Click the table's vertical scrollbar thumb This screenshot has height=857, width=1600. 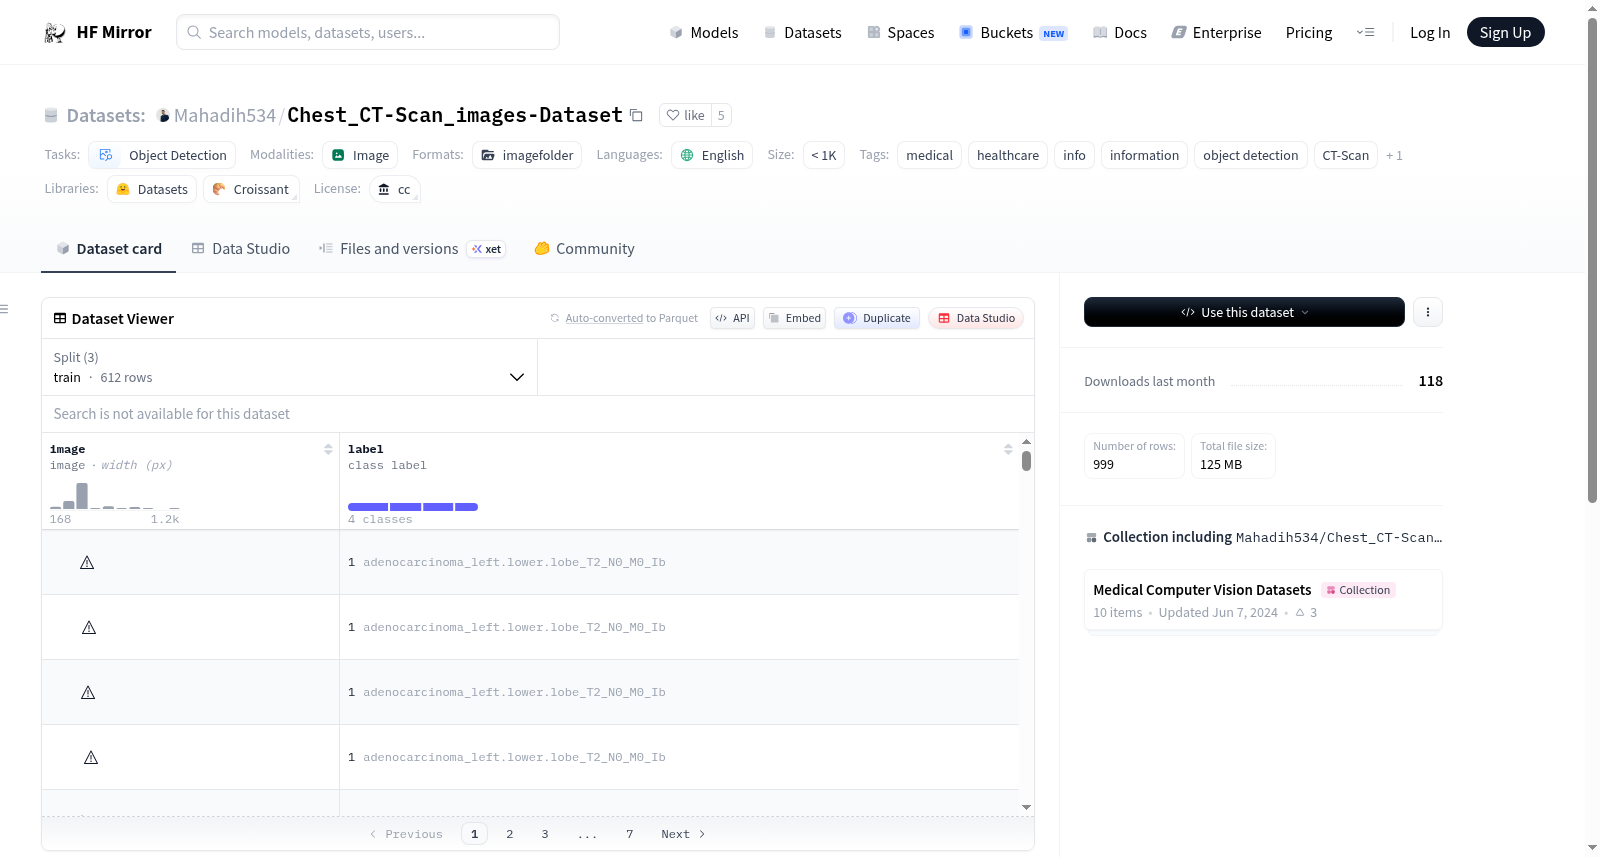[x=1026, y=461]
